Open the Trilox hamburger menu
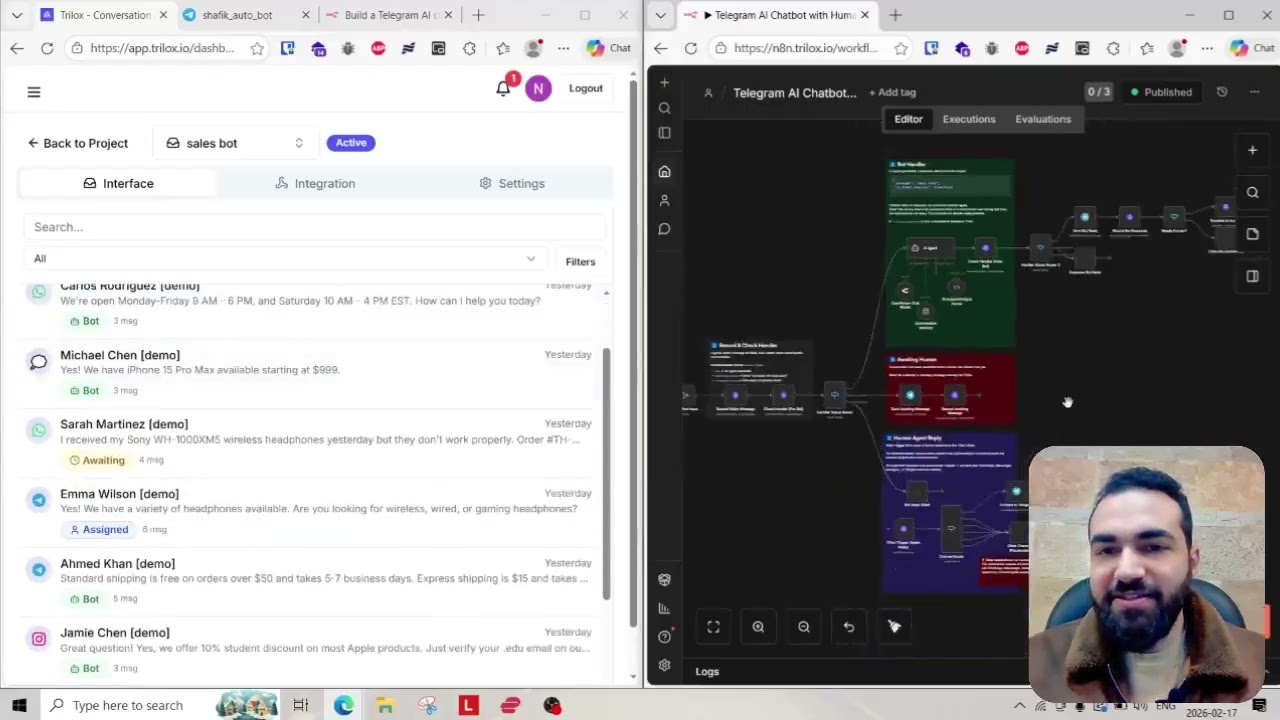This screenshot has width=1280, height=720. pyautogui.click(x=34, y=92)
